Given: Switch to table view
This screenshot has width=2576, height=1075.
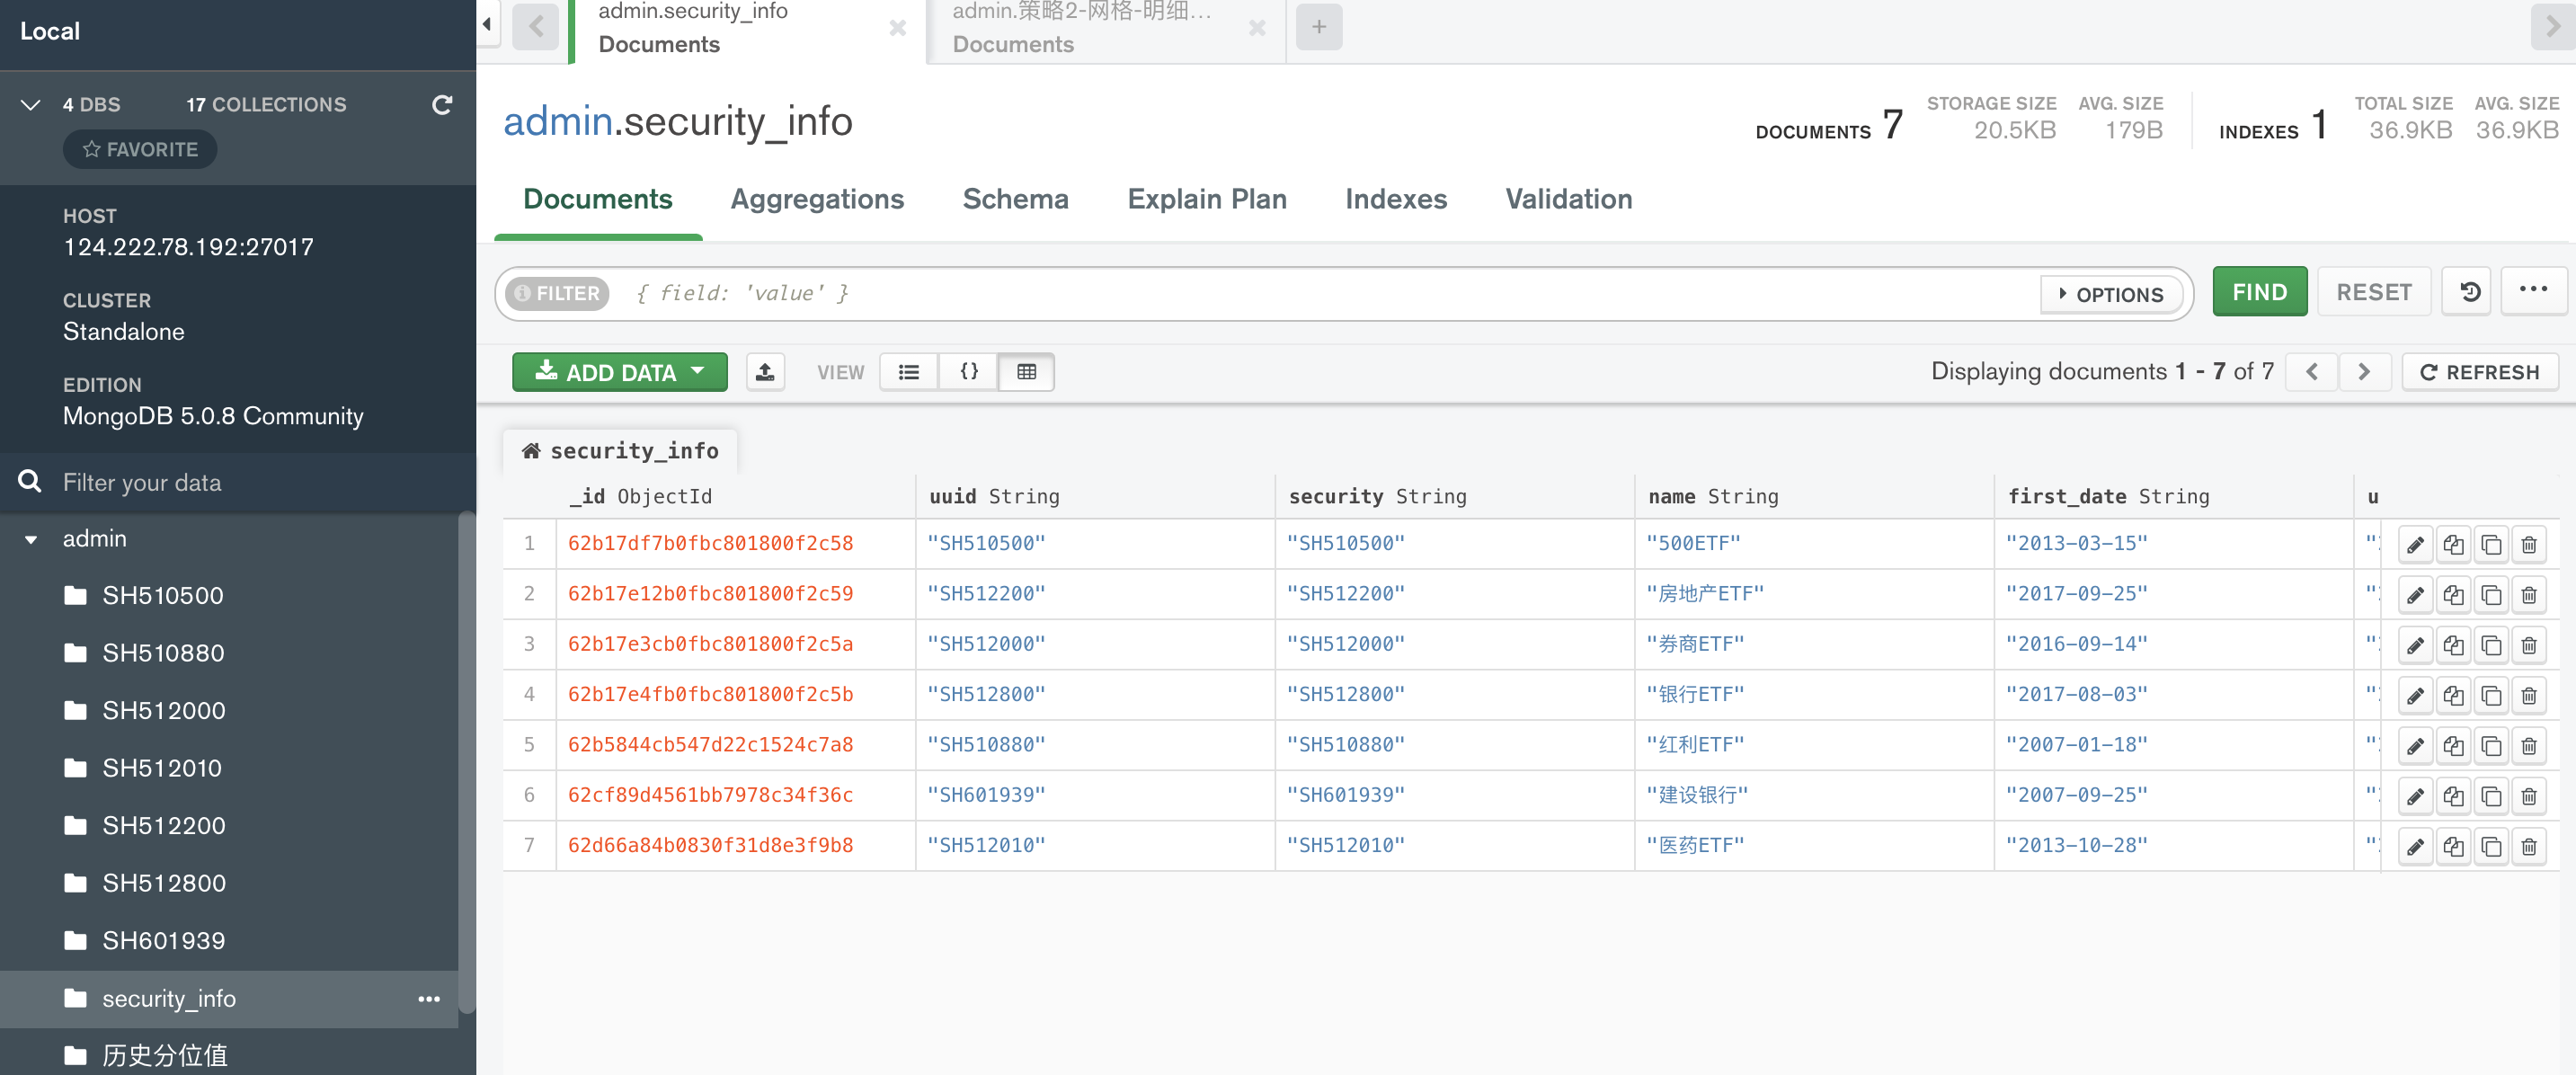Looking at the screenshot, I should point(1026,372).
